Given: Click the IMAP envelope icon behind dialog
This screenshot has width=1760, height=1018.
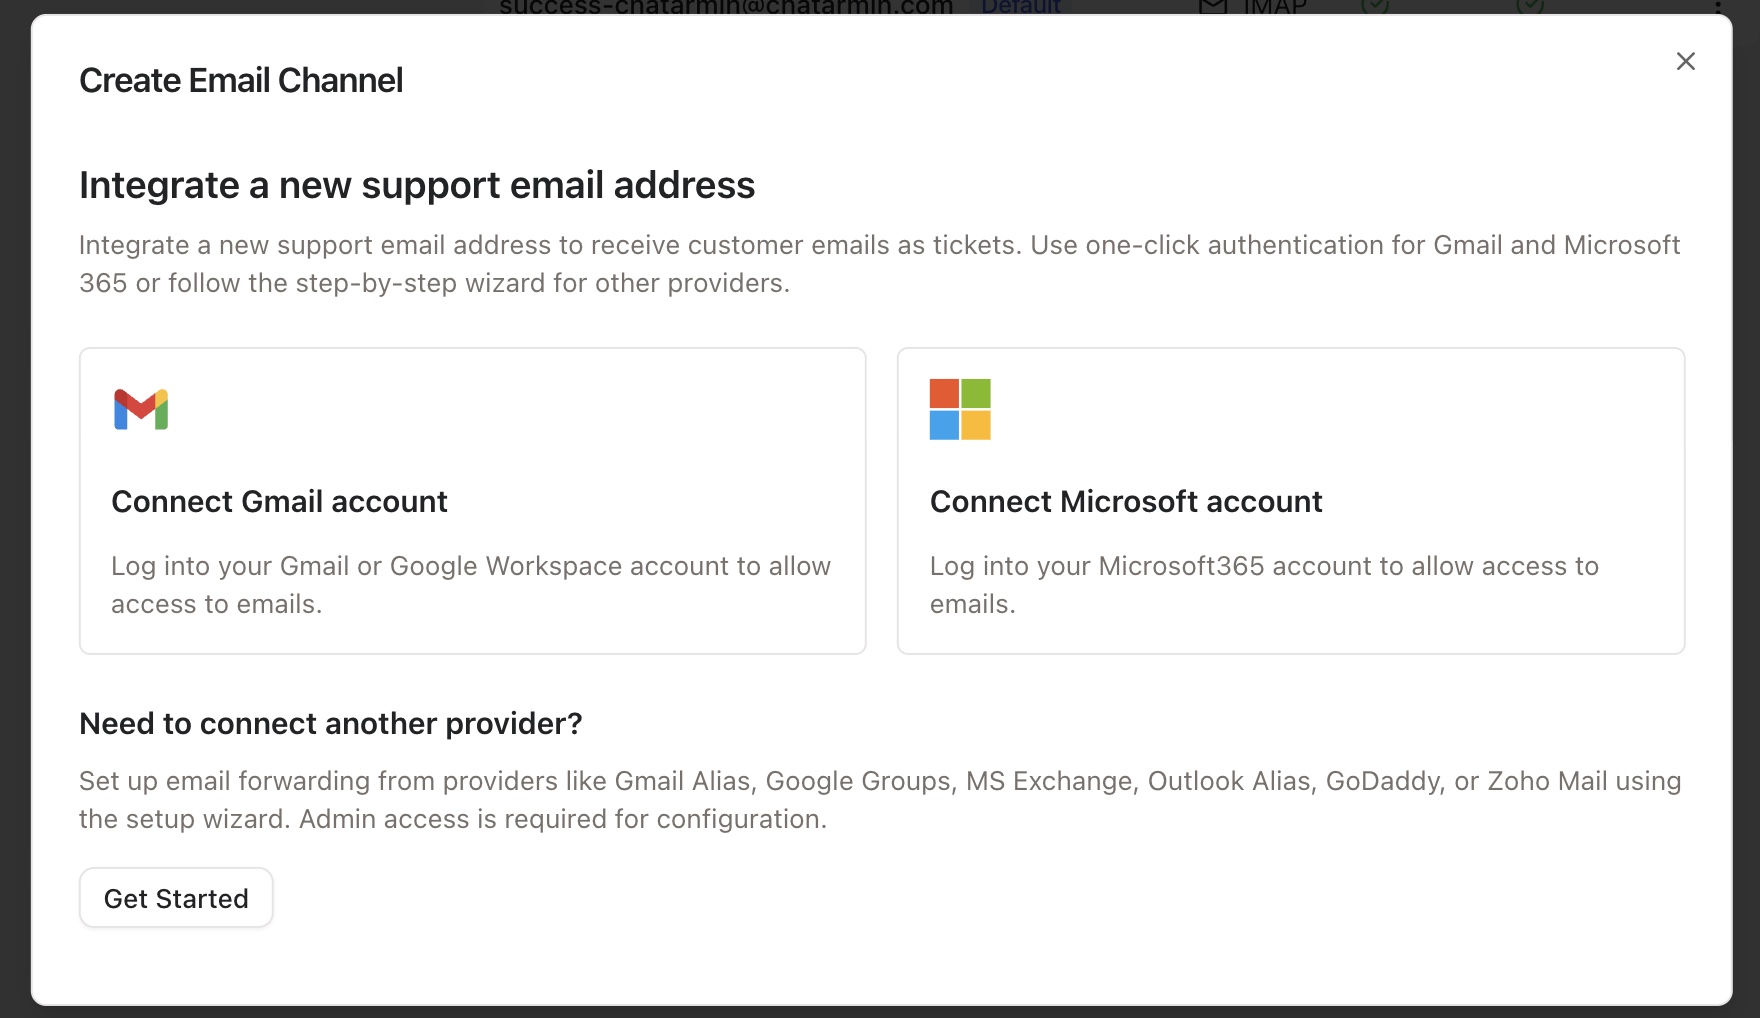Looking at the screenshot, I should 1212,7.
